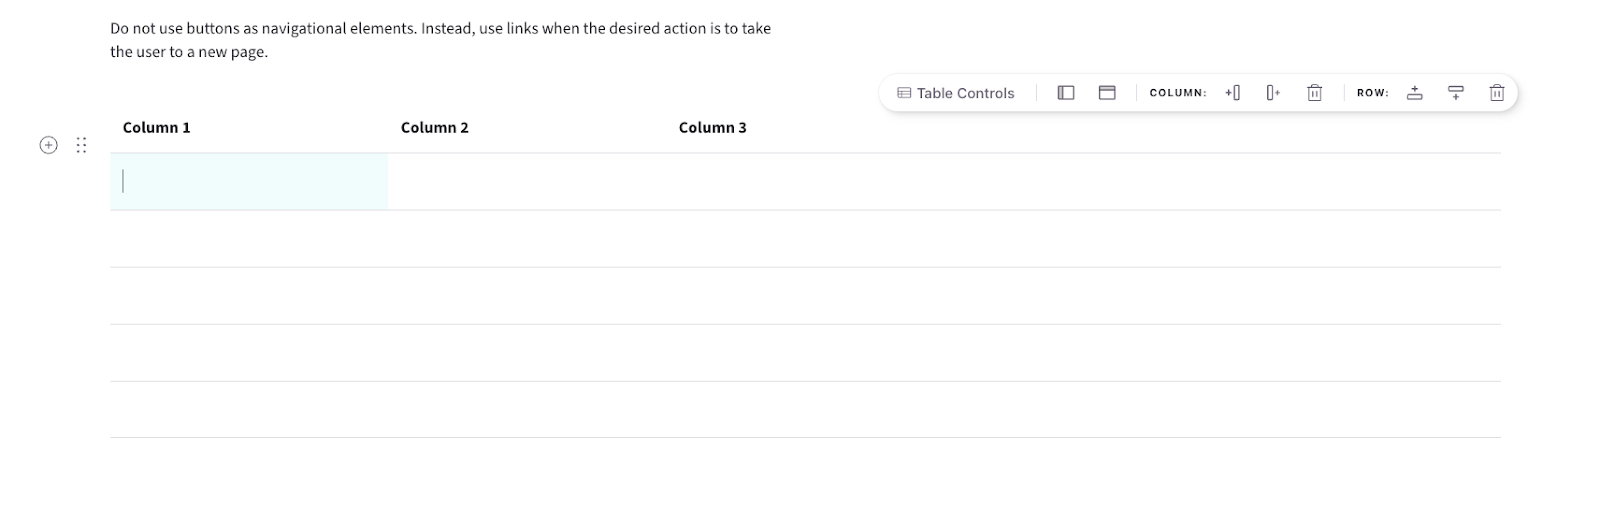1600x509 pixels.
Task: Click the paragraph about navigational buttons
Action: 440,40
